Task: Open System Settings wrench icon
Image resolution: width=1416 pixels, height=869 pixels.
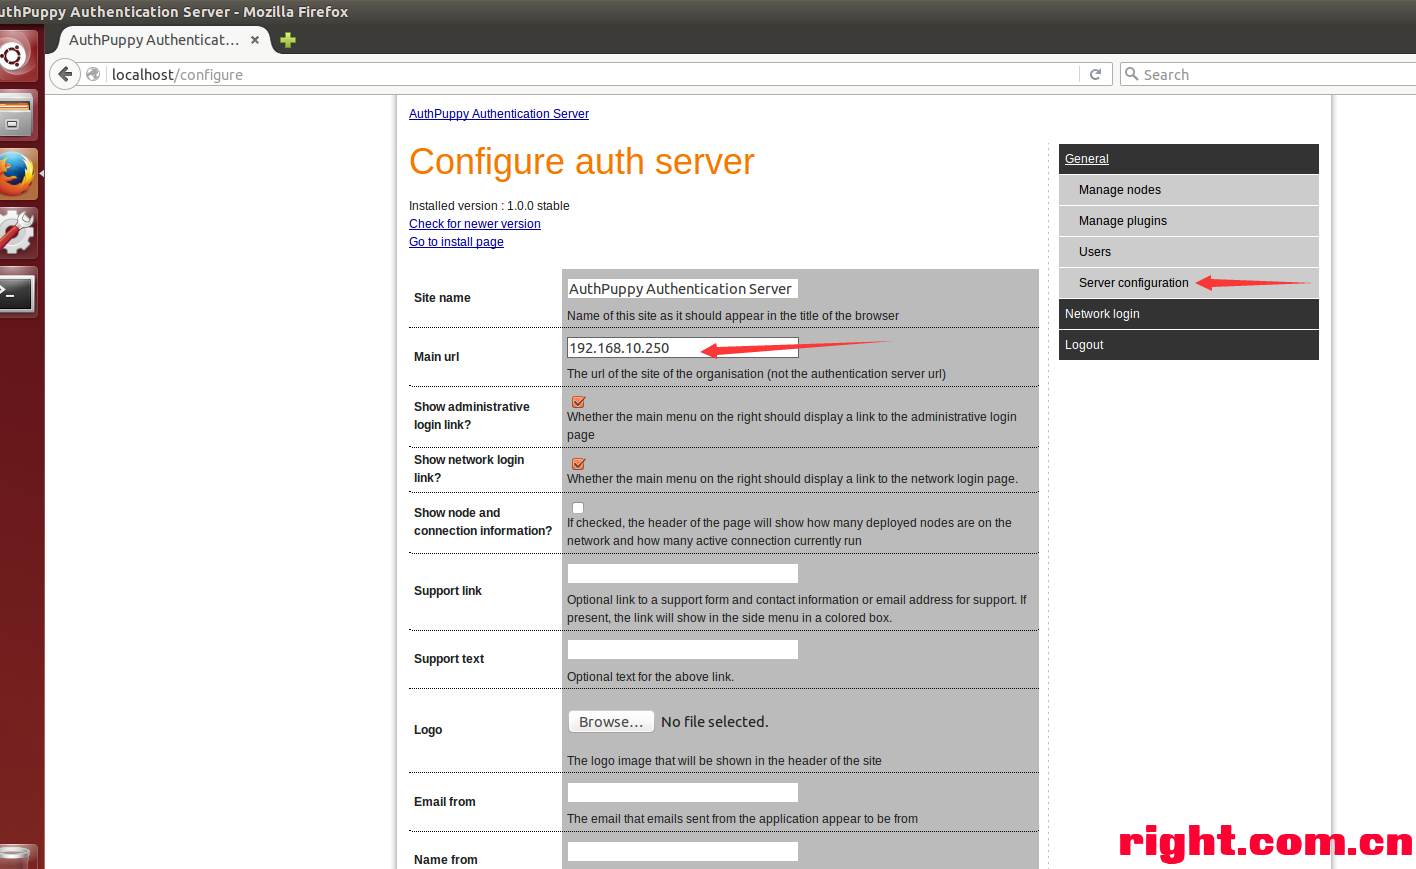Action: click(x=16, y=233)
